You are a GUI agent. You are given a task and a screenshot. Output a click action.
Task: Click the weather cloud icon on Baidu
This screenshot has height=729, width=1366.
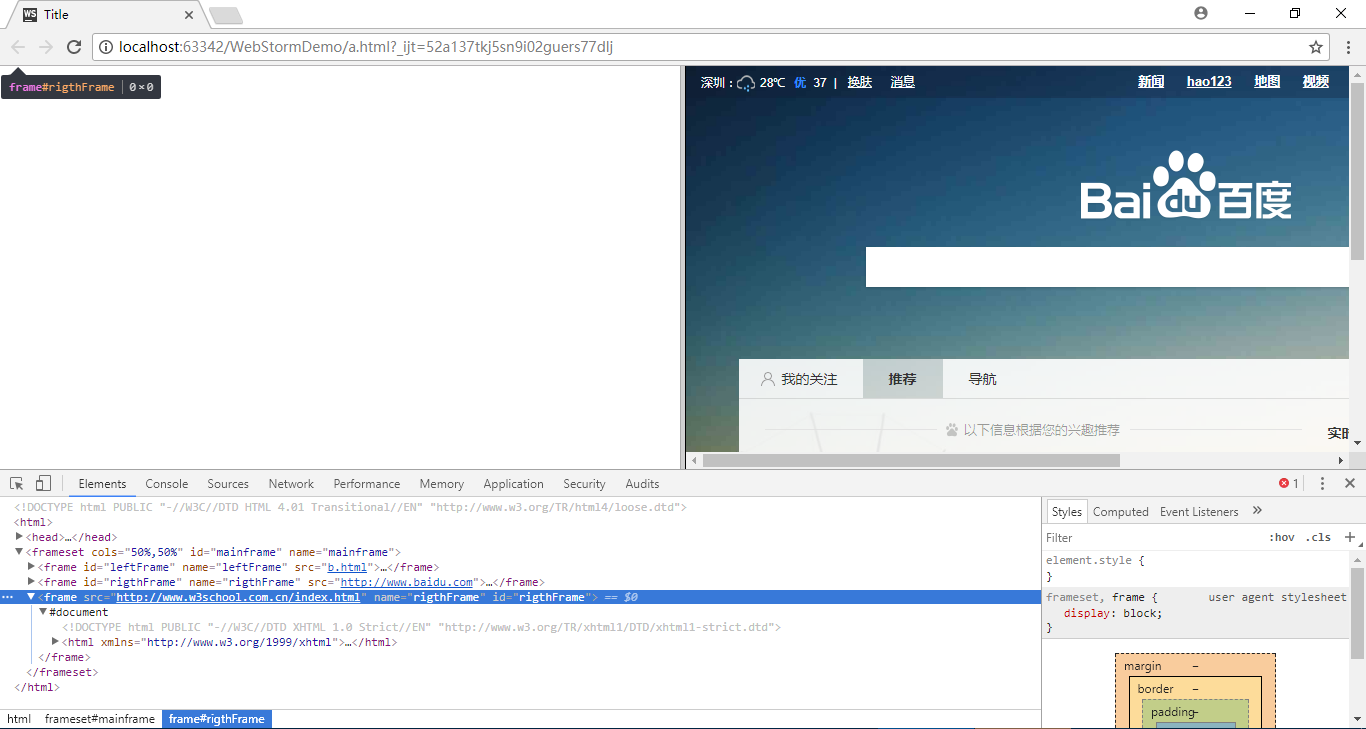pos(746,83)
